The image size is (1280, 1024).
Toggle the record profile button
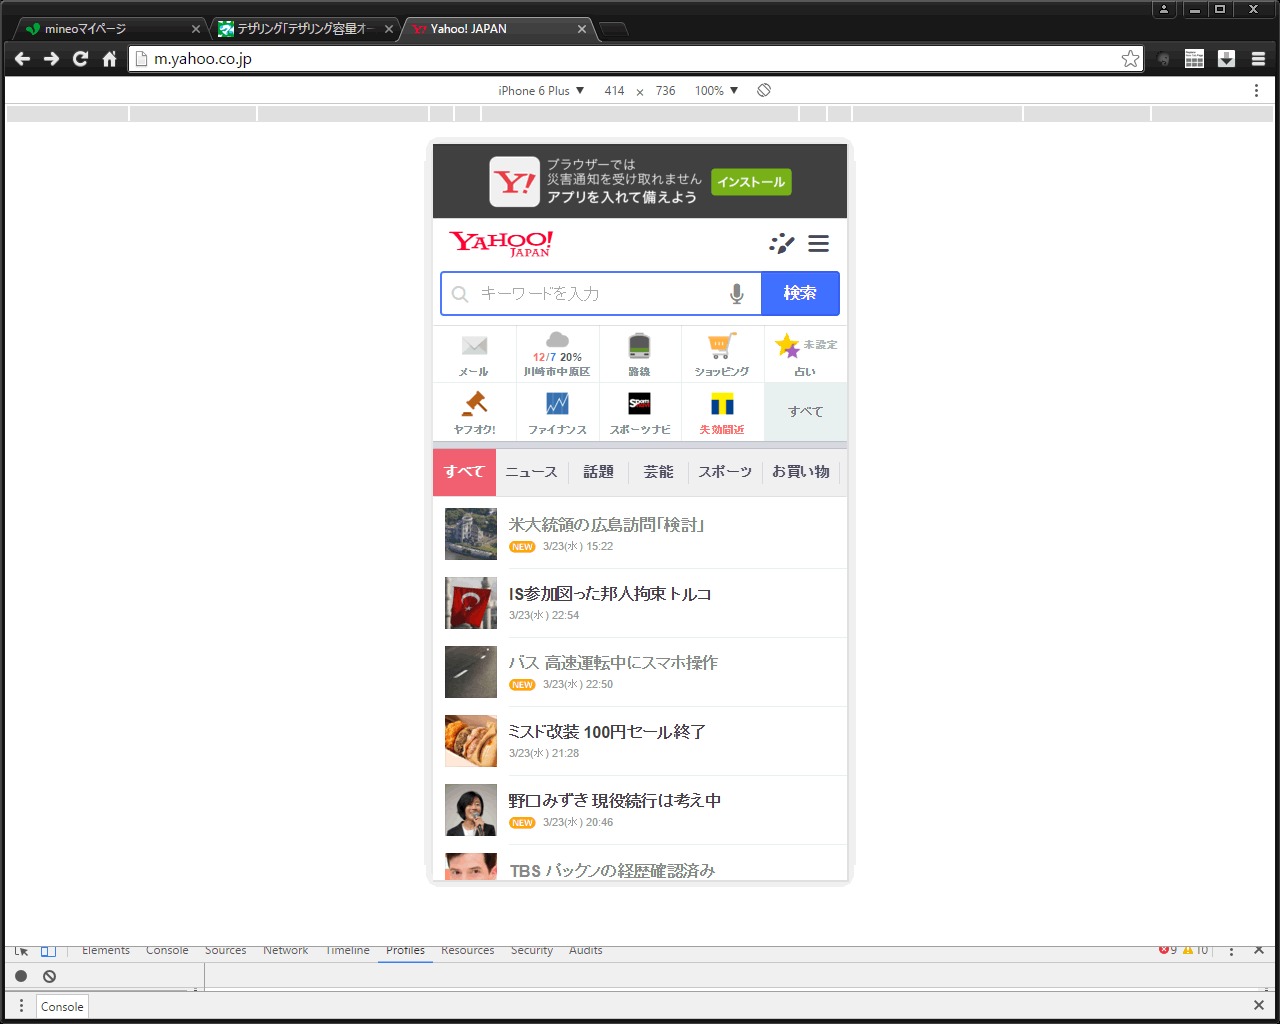[21, 976]
